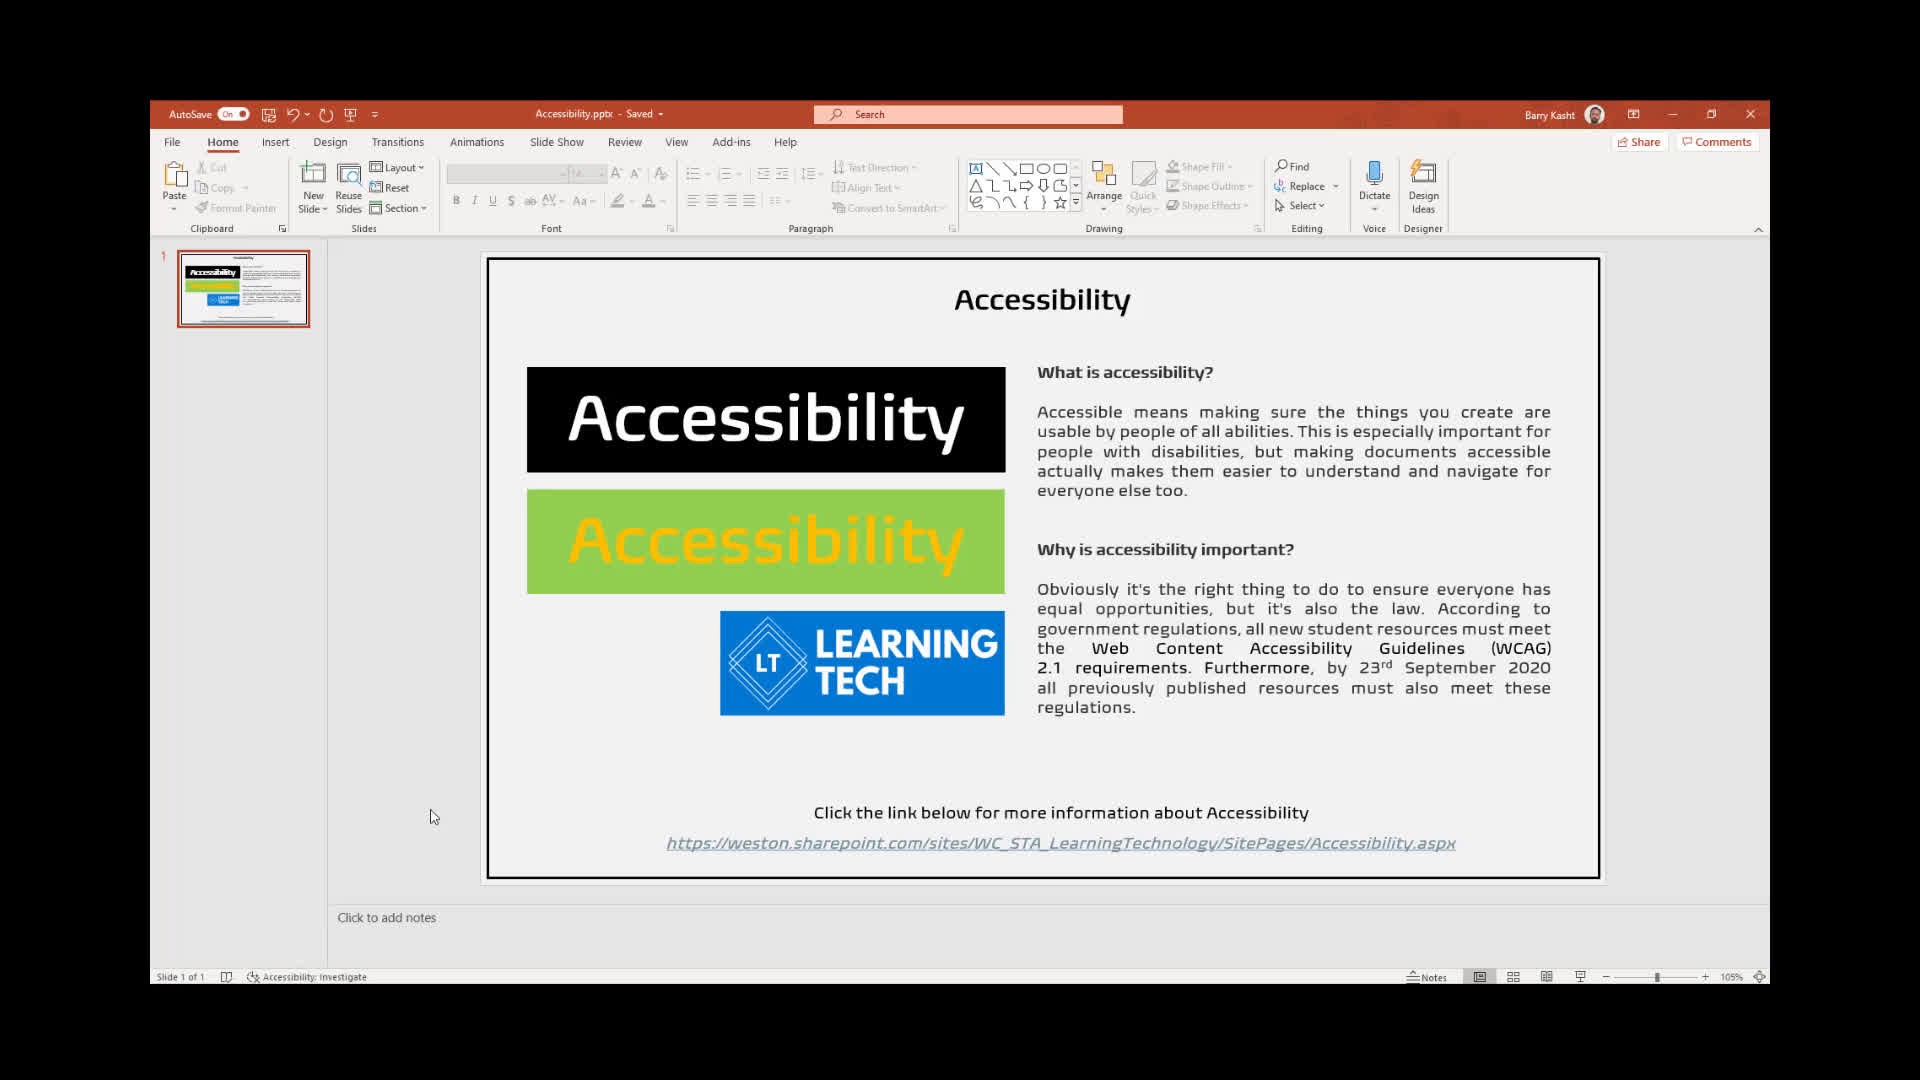Collapse the ribbon
Screen dimensions: 1920x1080
tap(1758, 230)
